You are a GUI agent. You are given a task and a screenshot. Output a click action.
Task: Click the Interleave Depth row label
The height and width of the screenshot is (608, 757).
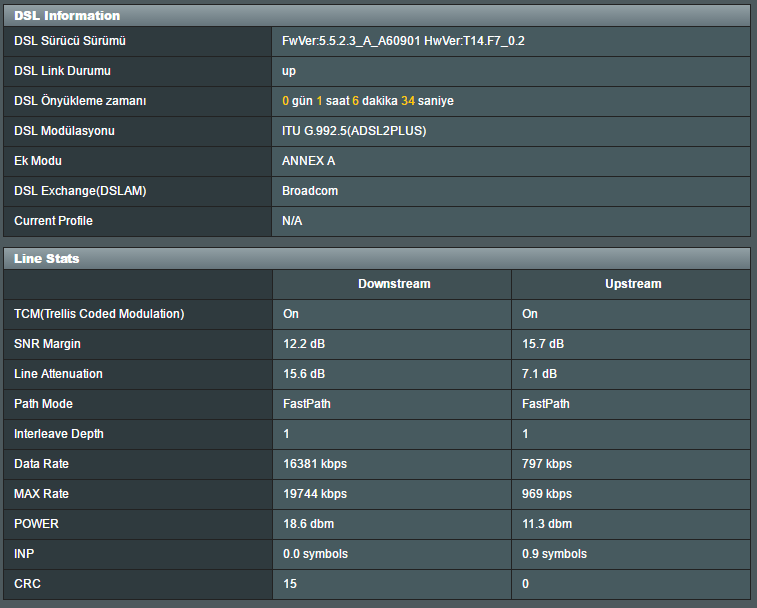[x=59, y=434]
